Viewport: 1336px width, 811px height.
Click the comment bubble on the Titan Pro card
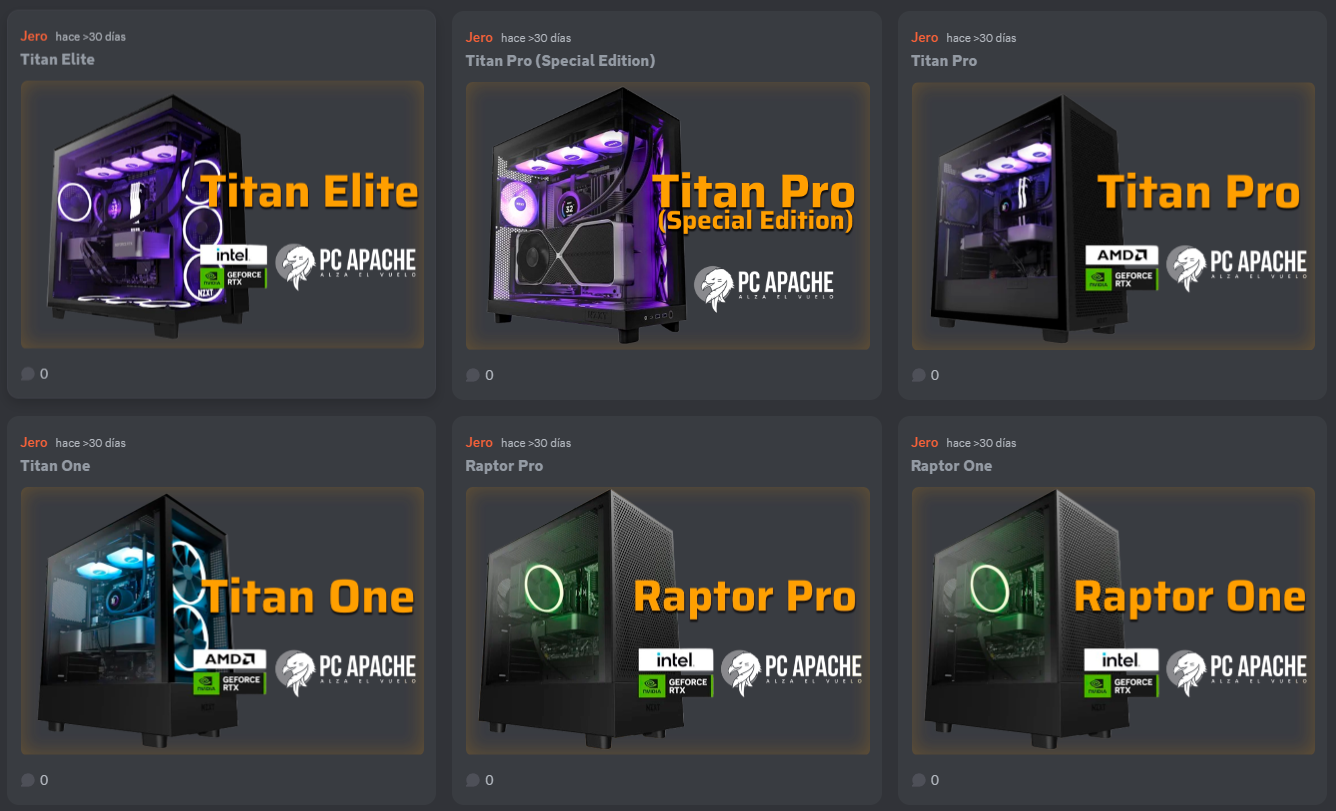[918, 376]
